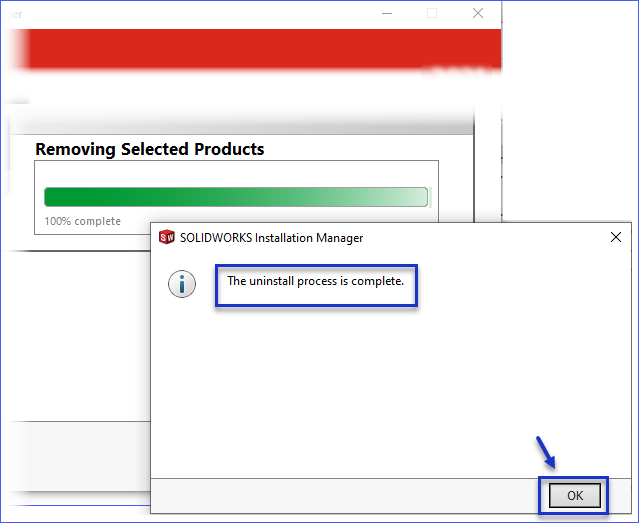Close the background installer window
Image resolution: width=639 pixels, height=523 pixels.
(479, 13)
